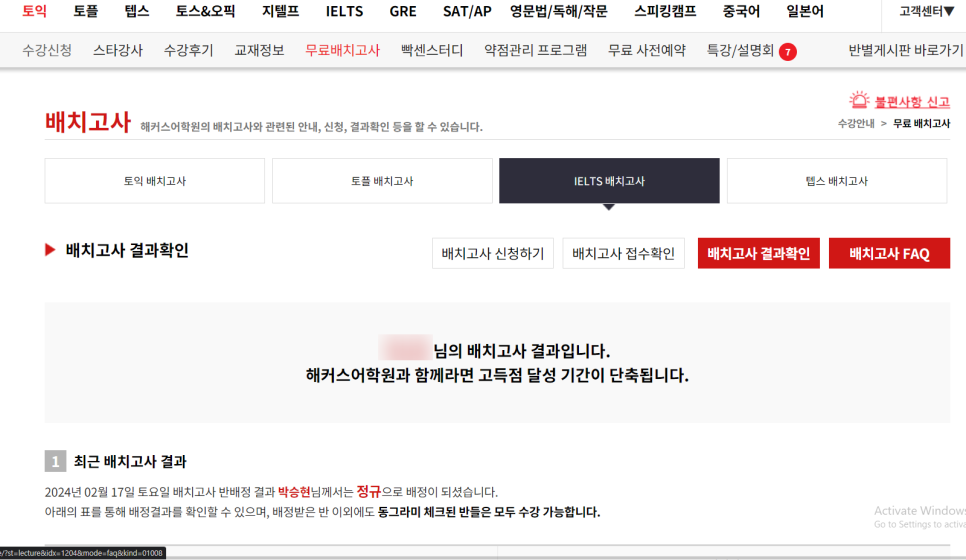Image resolution: width=966 pixels, height=560 pixels.
Task: Go to SAT/AP section
Action: (x=467, y=11)
